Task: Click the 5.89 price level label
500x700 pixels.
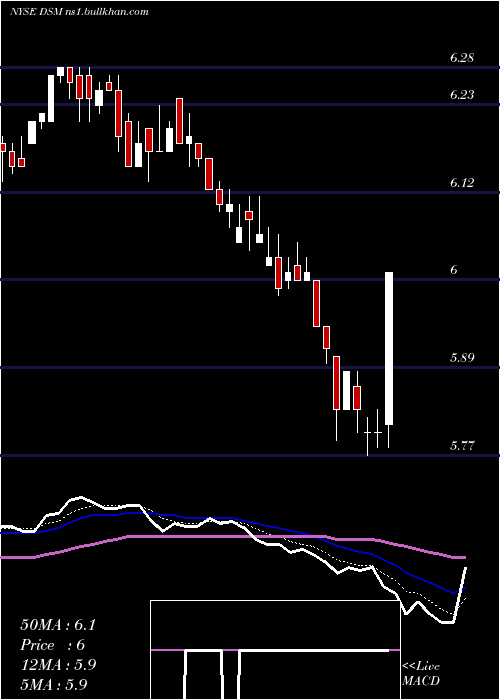Action: pos(462,358)
